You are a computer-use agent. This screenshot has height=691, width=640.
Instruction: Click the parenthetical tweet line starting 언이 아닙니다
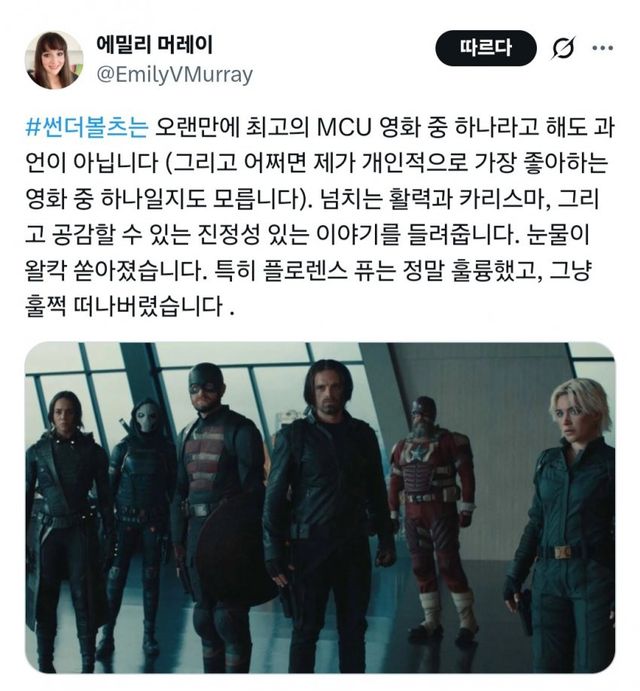(x=316, y=163)
